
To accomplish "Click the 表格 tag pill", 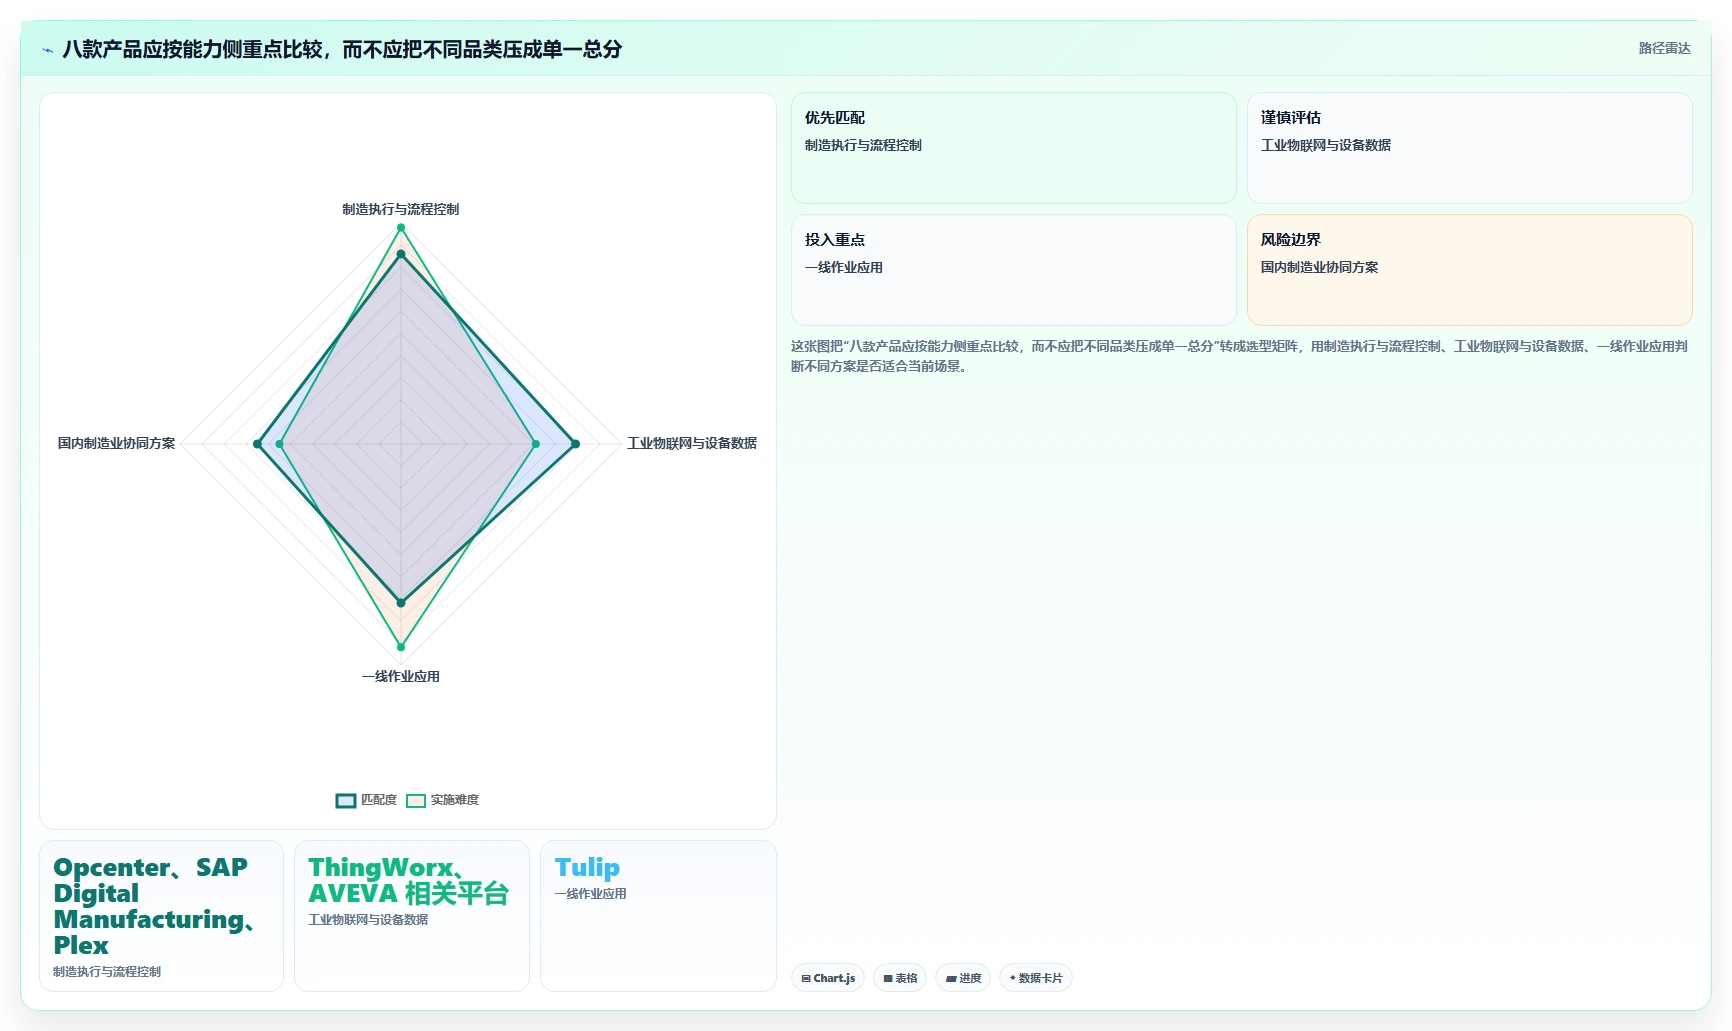I will pos(900,978).
